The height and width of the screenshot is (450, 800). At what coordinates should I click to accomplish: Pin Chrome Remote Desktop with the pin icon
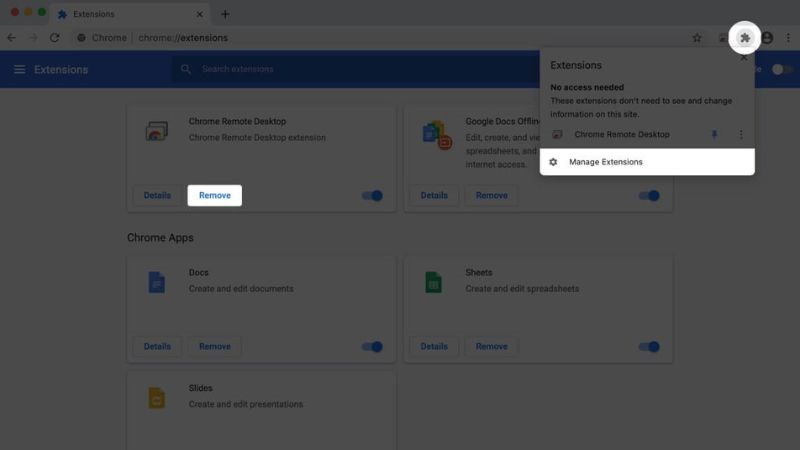pyautogui.click(x=714, y=135)
